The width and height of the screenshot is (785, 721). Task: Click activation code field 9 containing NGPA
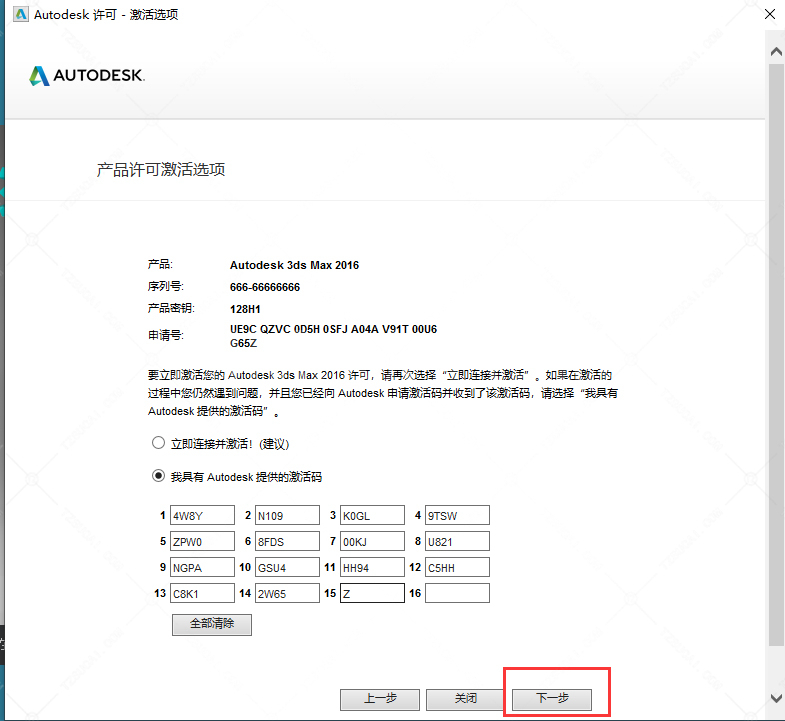tap(202, 567)
